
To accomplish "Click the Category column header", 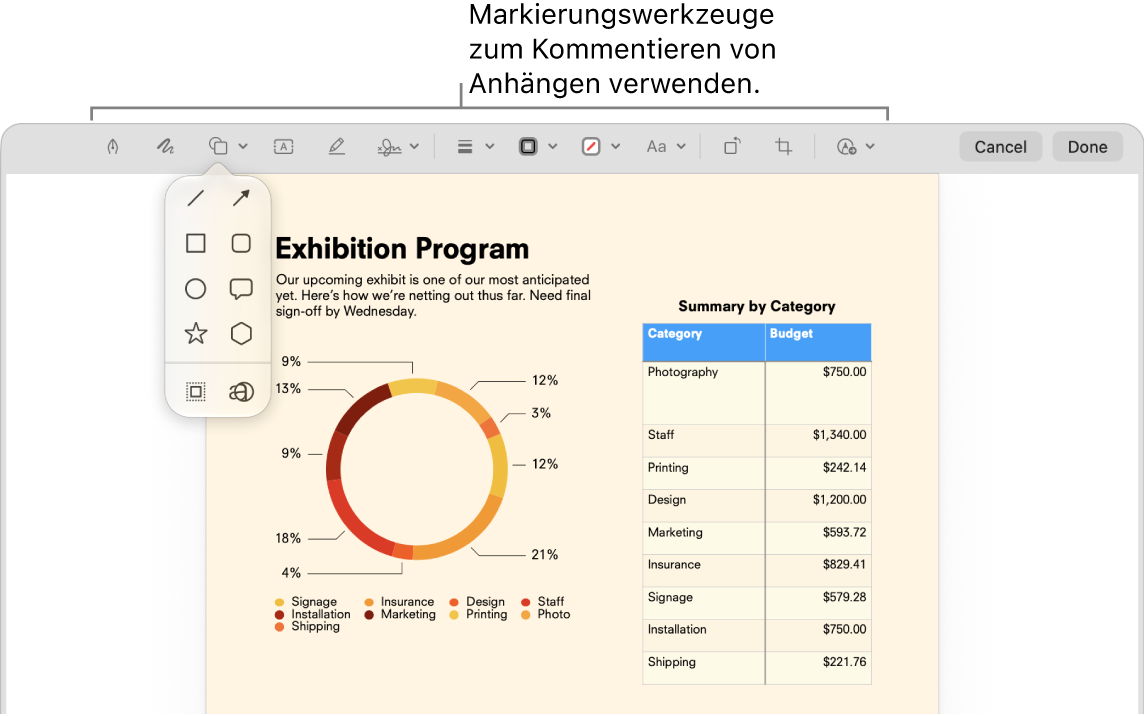I will [x=704, y=342].
